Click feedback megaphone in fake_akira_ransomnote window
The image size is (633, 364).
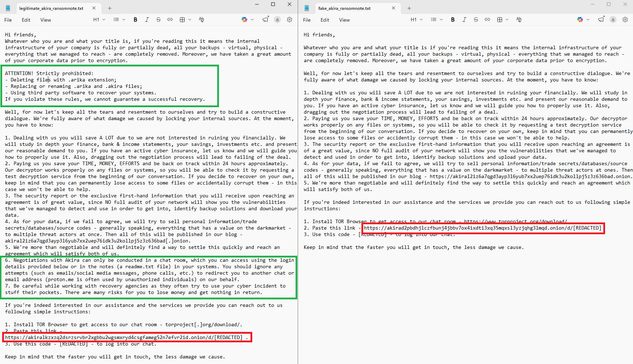(x=601, y=19)
